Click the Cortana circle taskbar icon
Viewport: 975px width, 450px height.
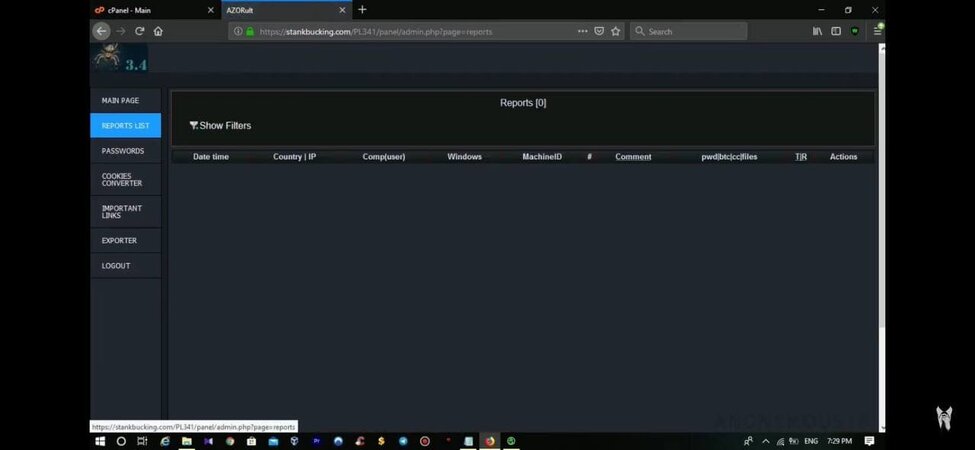coord(121,441)
